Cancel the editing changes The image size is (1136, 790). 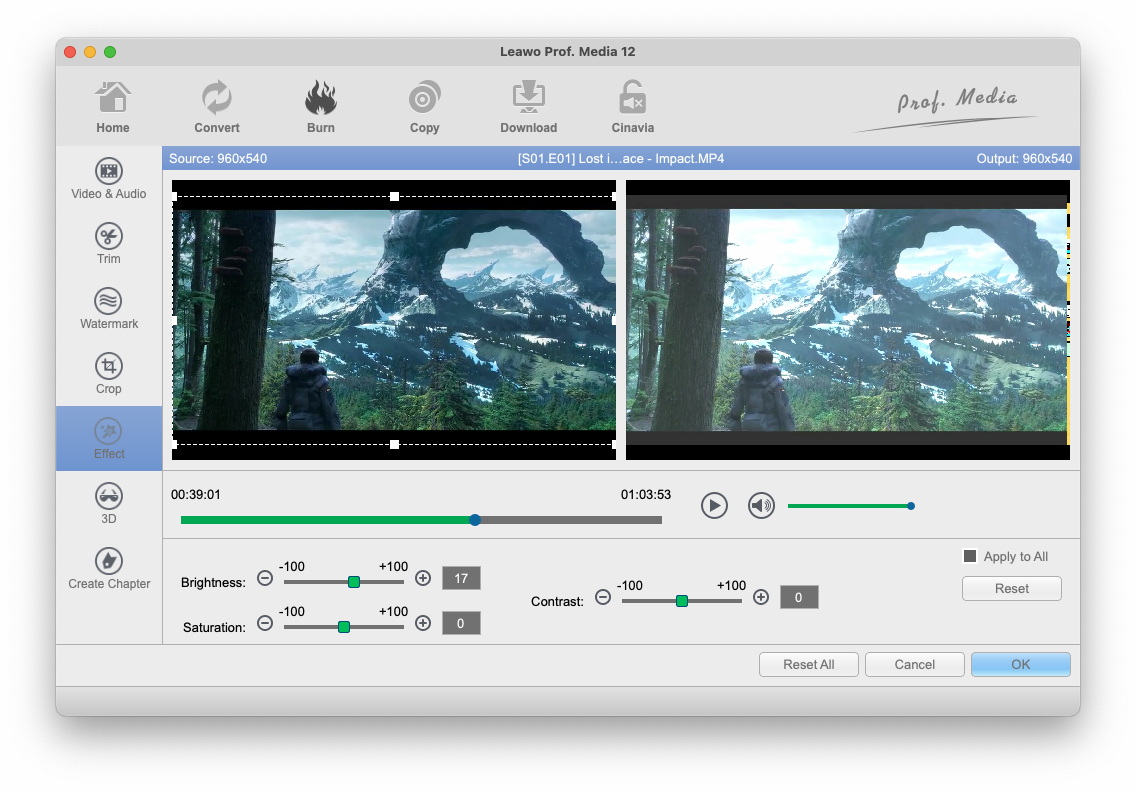pos(914,665)
